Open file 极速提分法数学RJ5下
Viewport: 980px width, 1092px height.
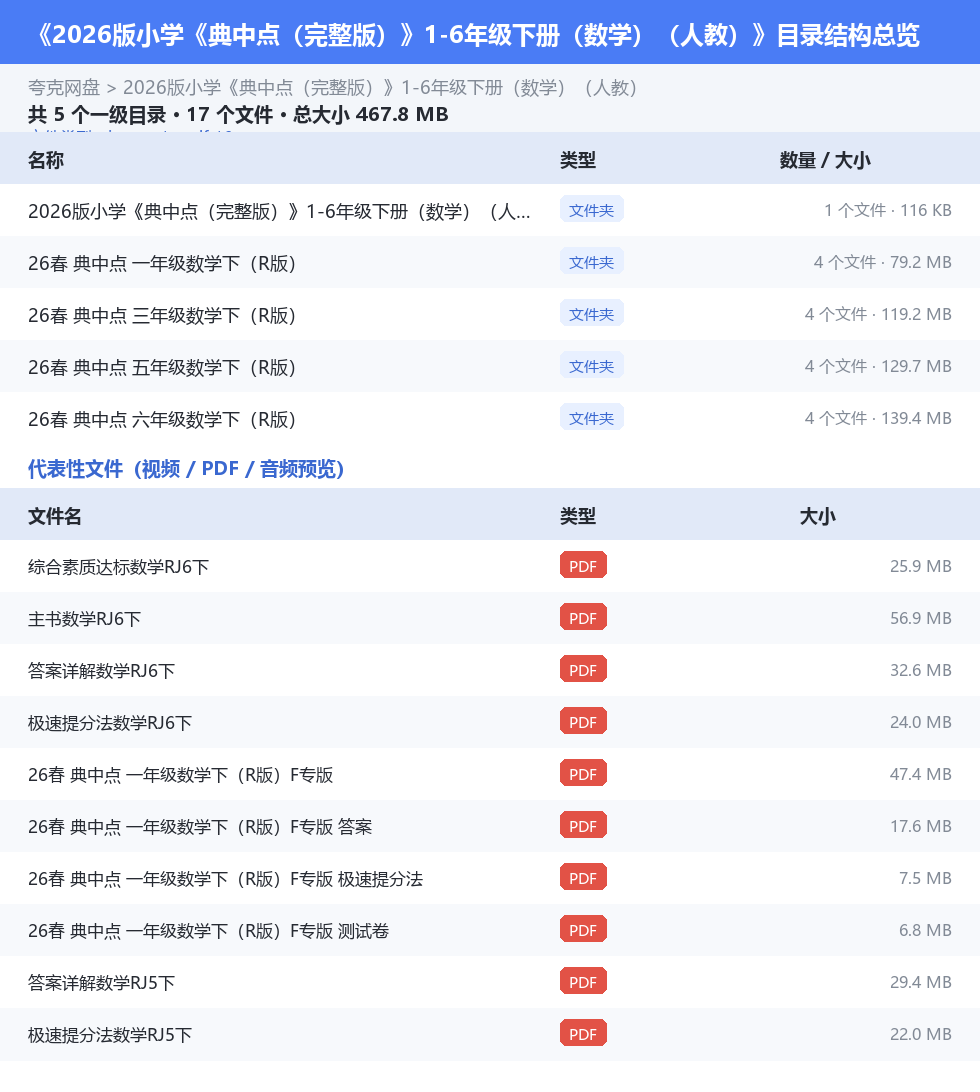click(x=110, y=1035)
